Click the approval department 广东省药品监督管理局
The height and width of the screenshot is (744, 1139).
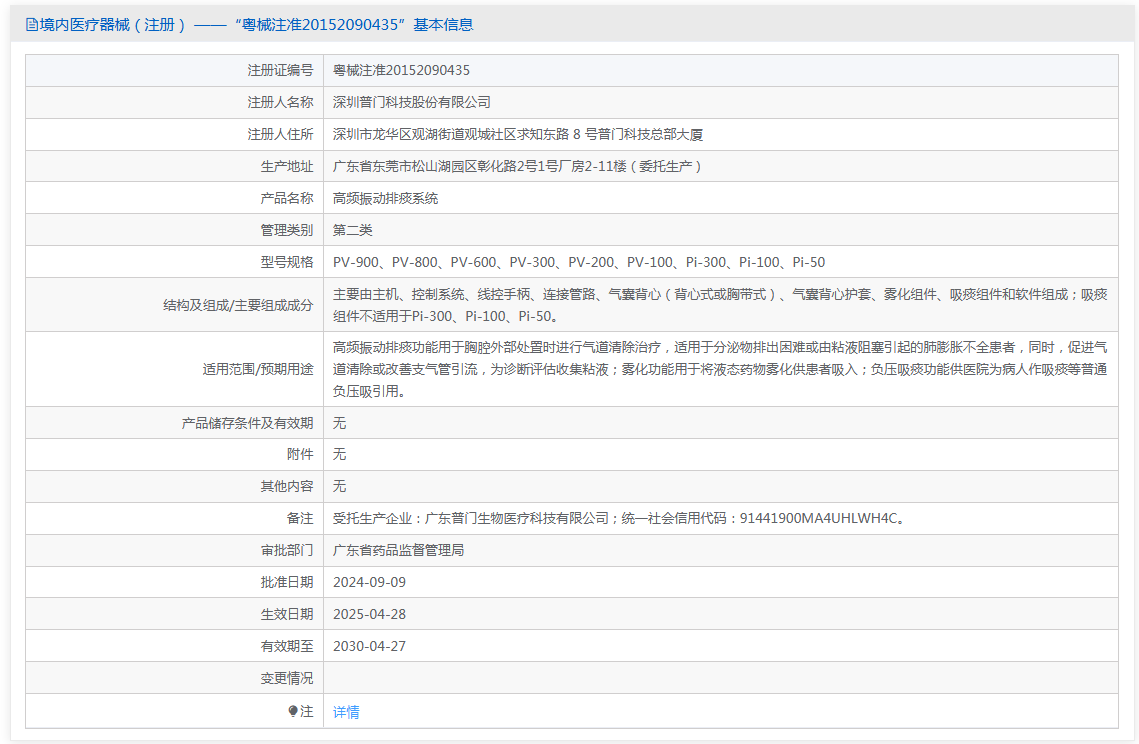coord(398,550)
